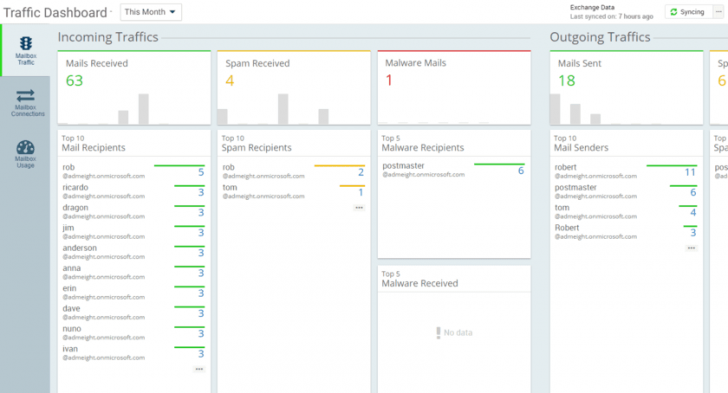Select rob in Spam Recipients list
Viewport: 728px width, 393px height.
(293, 171)
